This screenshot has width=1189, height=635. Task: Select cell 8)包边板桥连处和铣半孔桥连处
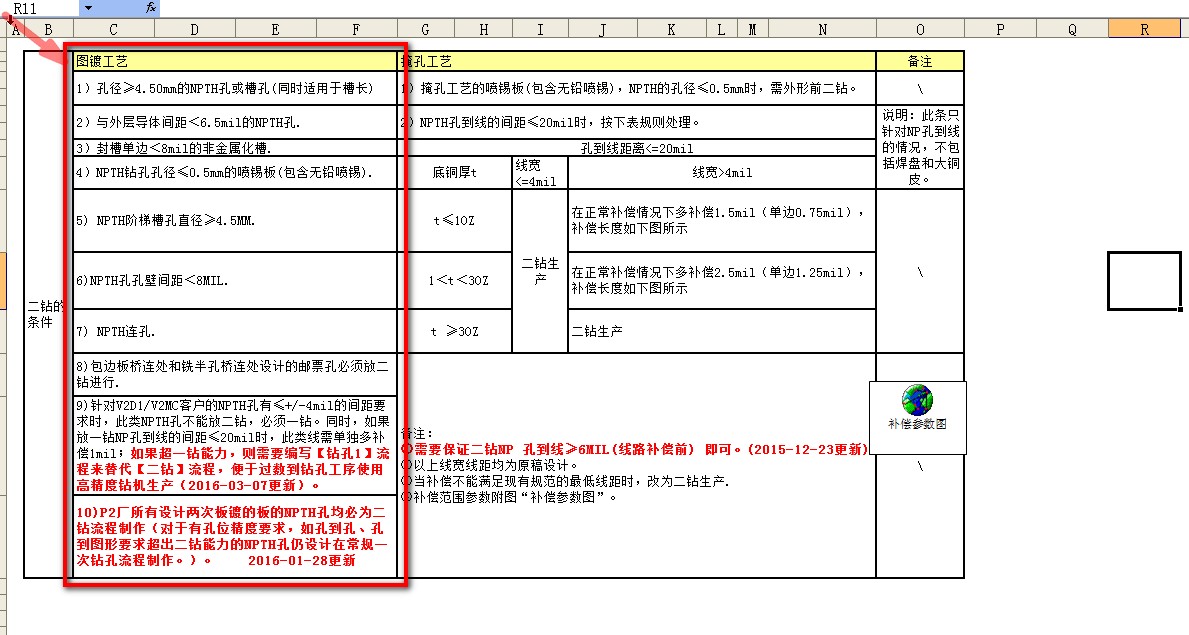(235, 374)
